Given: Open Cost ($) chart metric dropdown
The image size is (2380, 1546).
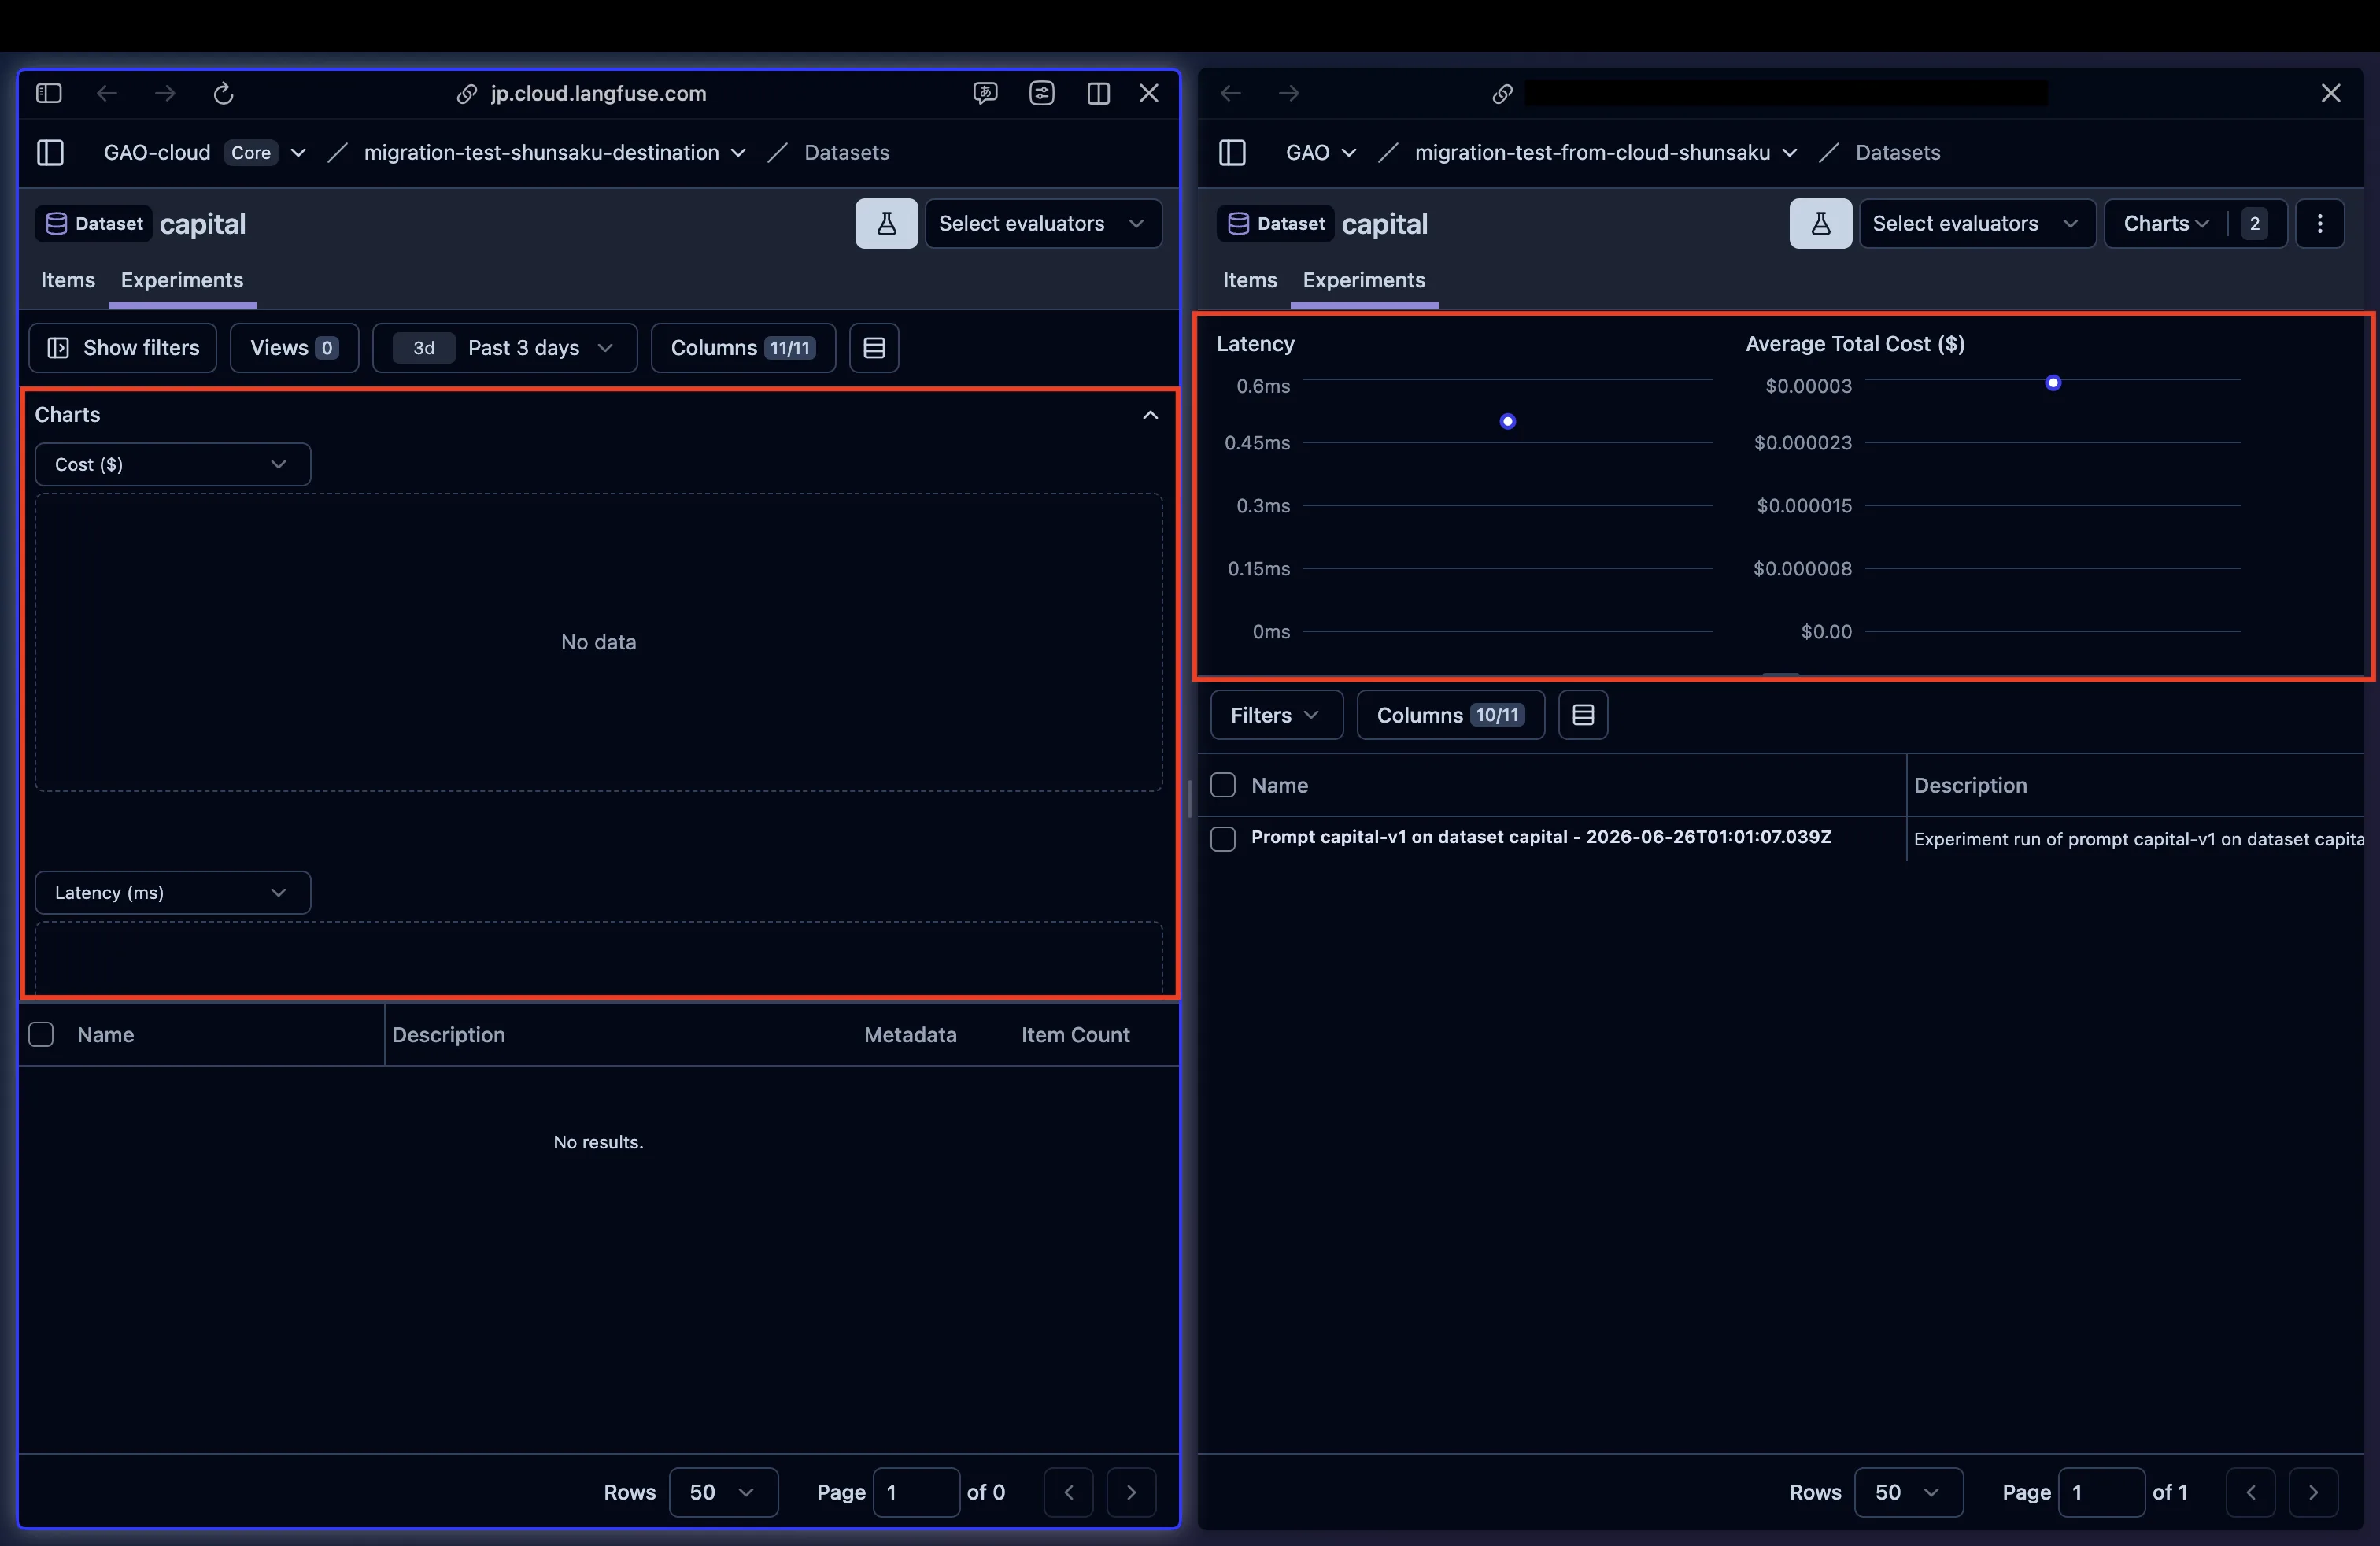Looking at the screenshot, I should click(x=173, y=464).
